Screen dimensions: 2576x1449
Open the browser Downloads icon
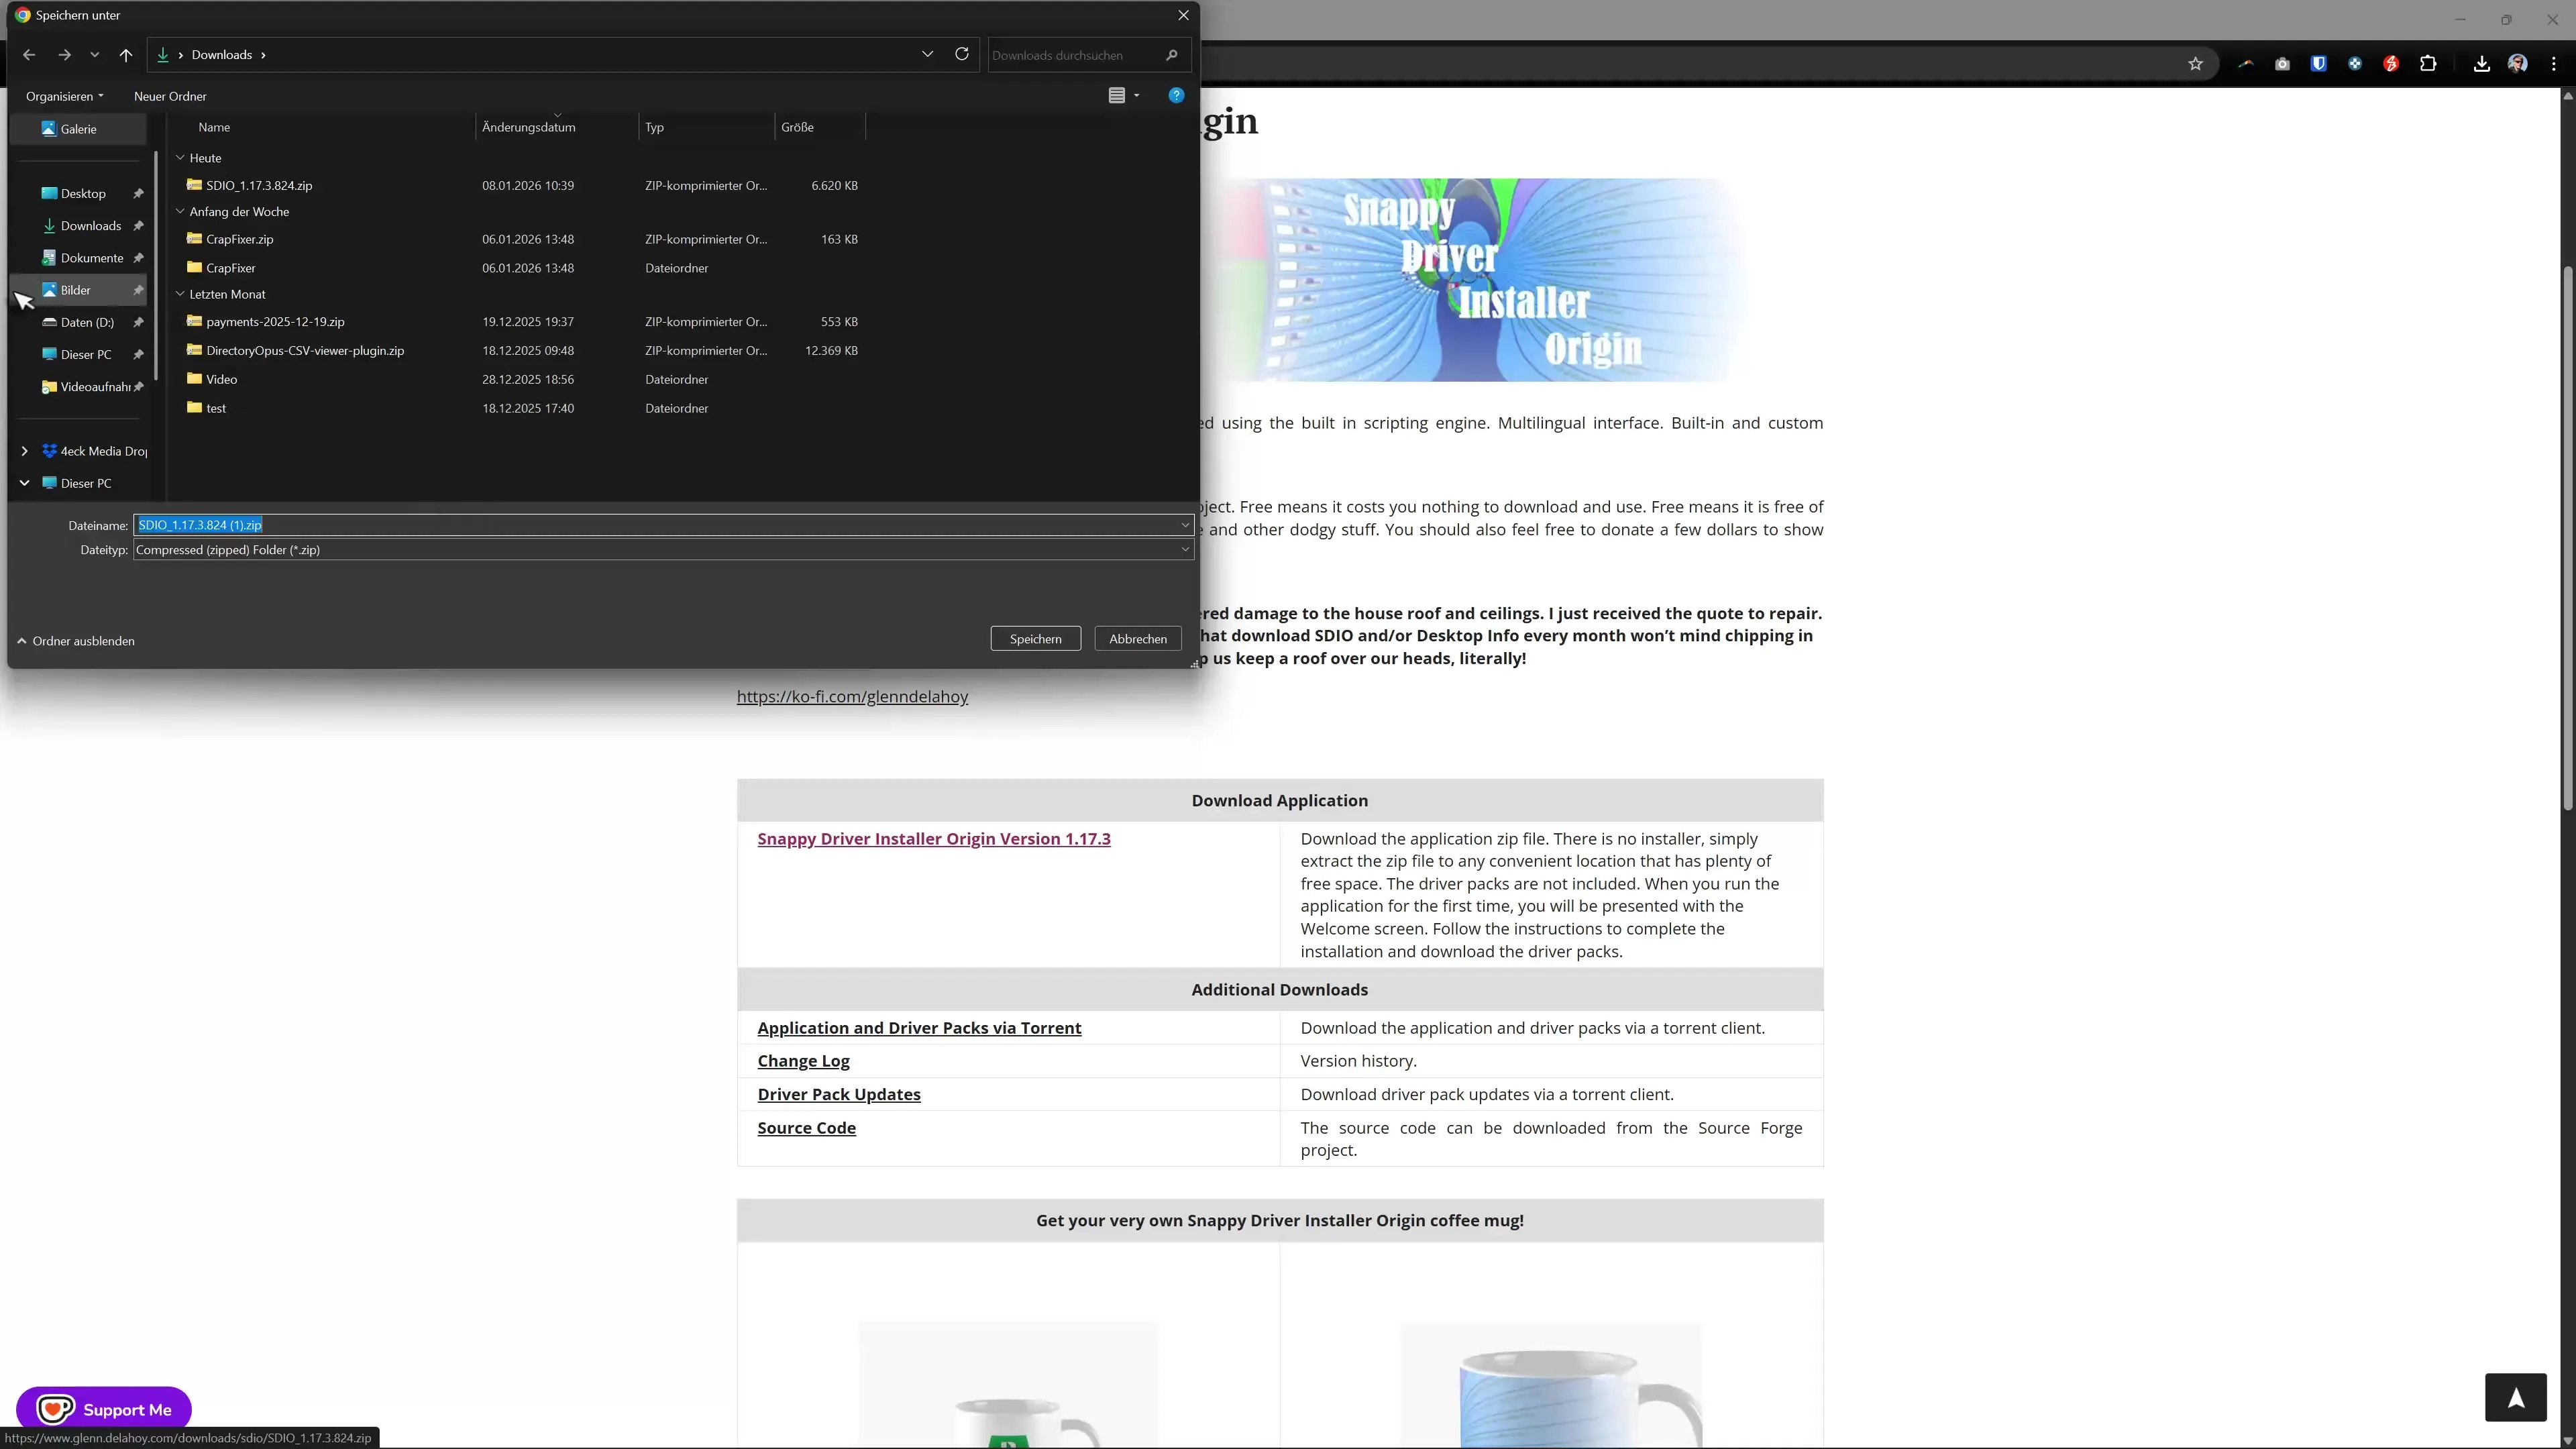(x=2482, y=64)
